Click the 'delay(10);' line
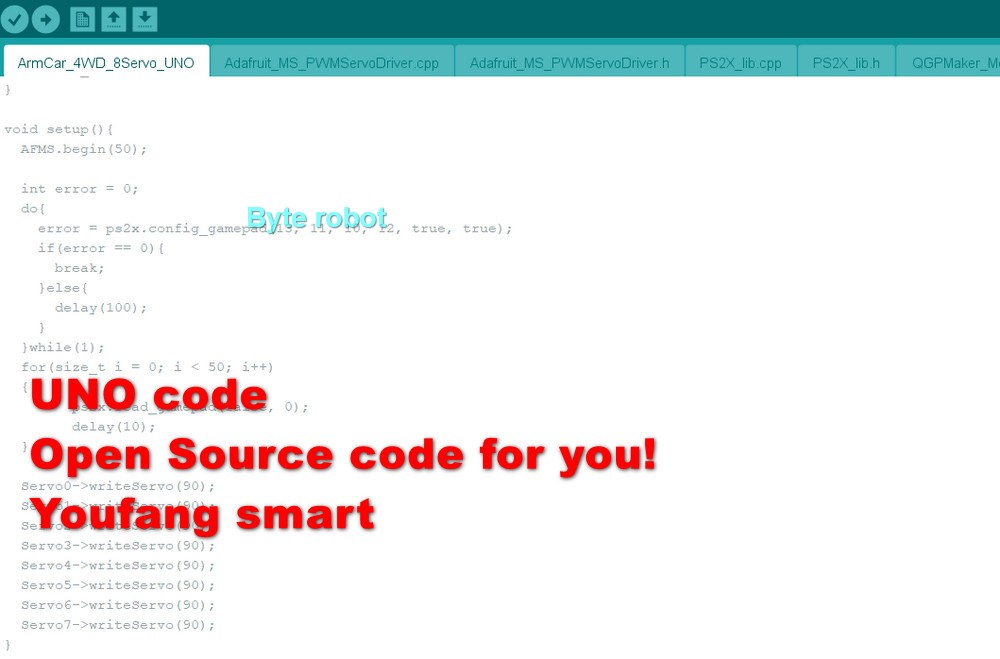 (x=114, y=426)
